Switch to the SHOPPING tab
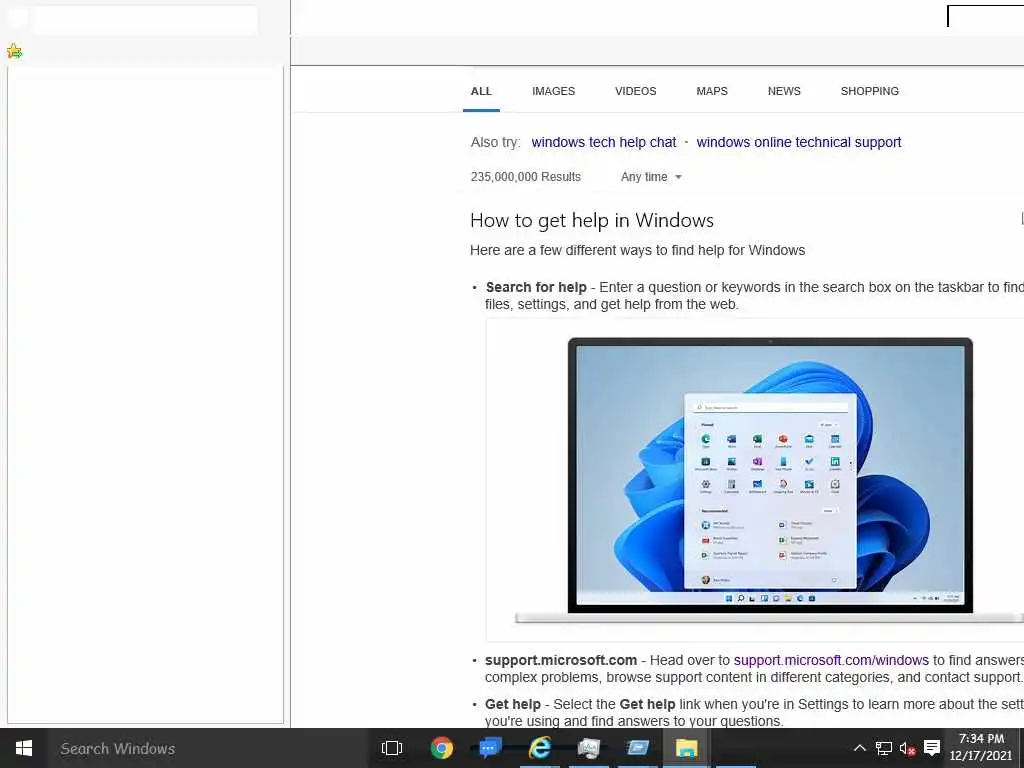This screenshot has height=768, width=1024. (x=869, y=91)
